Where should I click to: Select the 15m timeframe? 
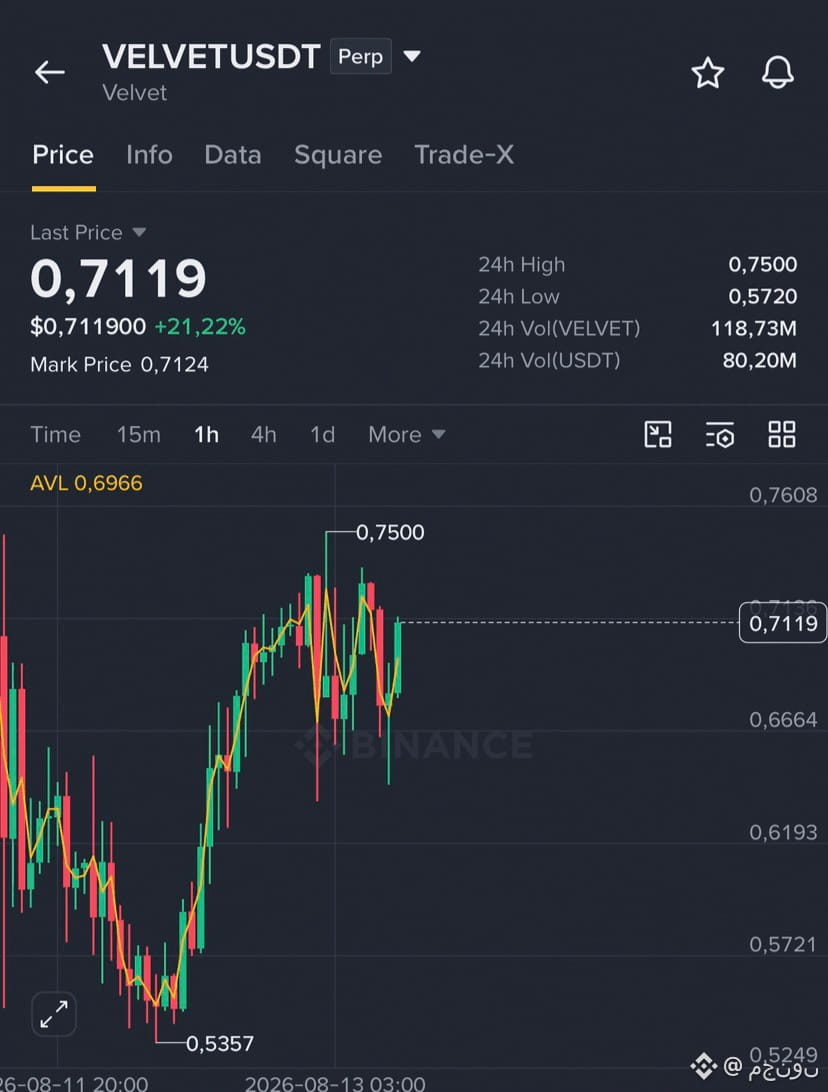[x=139, y=435]
